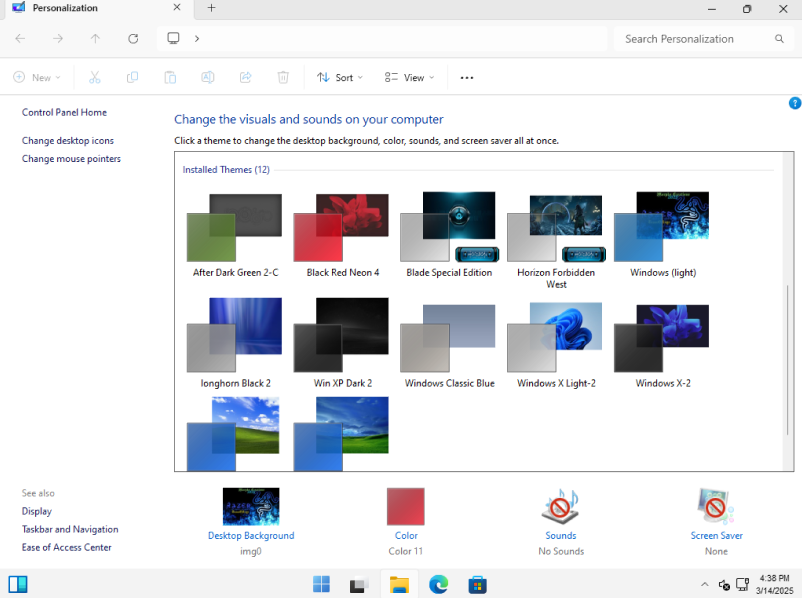Choose the Windows X Light-2 theme
This screenshot has width=802, height=598.
point(556,343)
